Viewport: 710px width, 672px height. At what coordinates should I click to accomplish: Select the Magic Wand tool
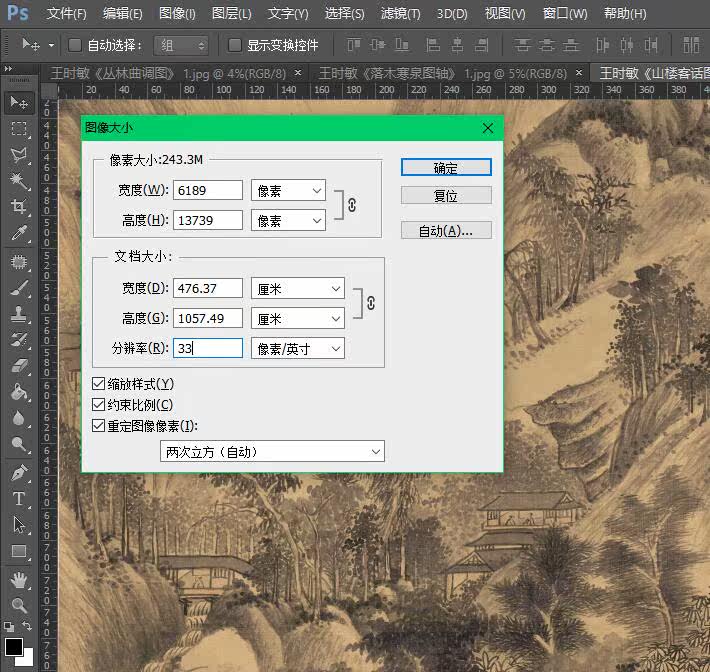(19, 181)
